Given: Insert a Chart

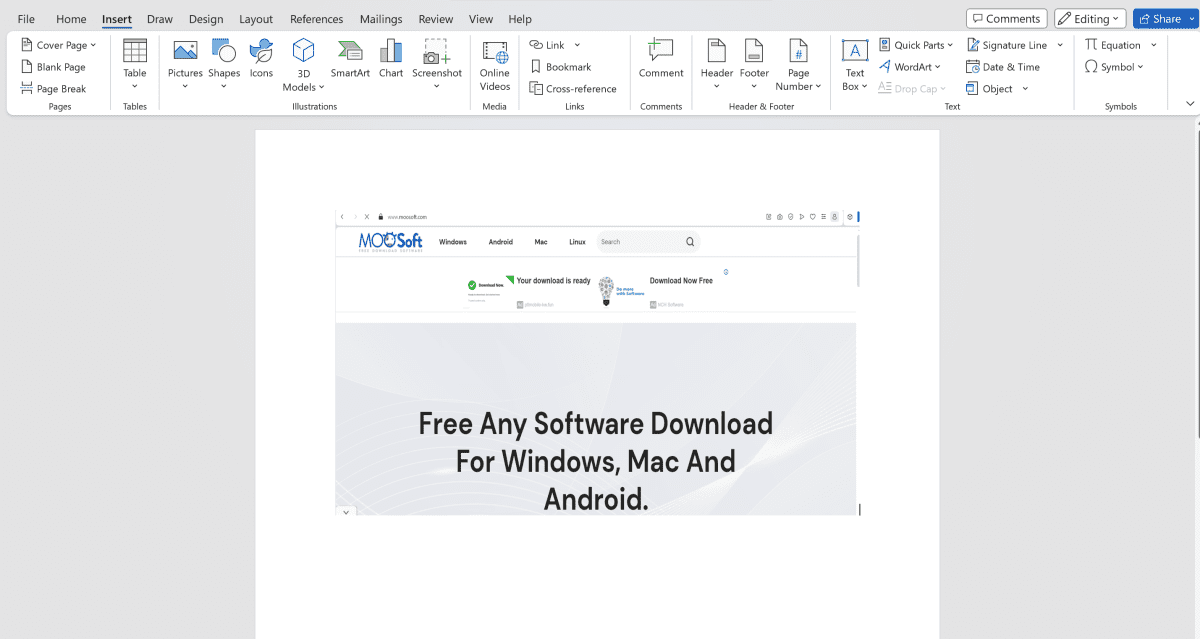Looking at the screenshot, I should pos(390,62).
